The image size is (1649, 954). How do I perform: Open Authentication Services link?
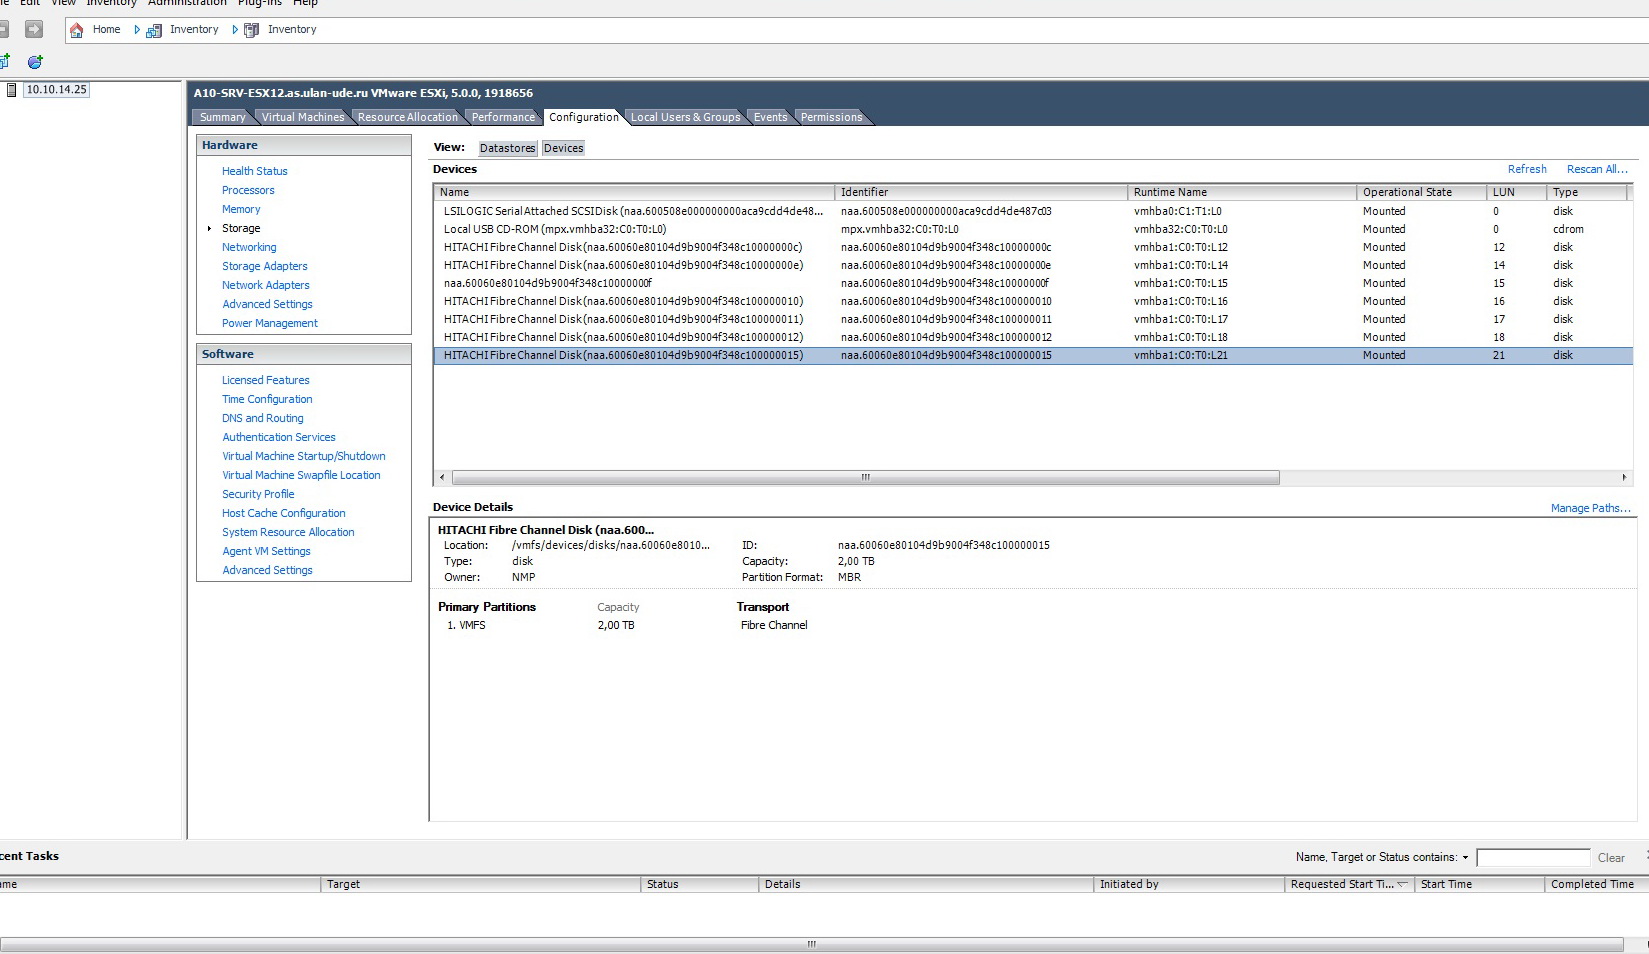click(x=279, y=437)
